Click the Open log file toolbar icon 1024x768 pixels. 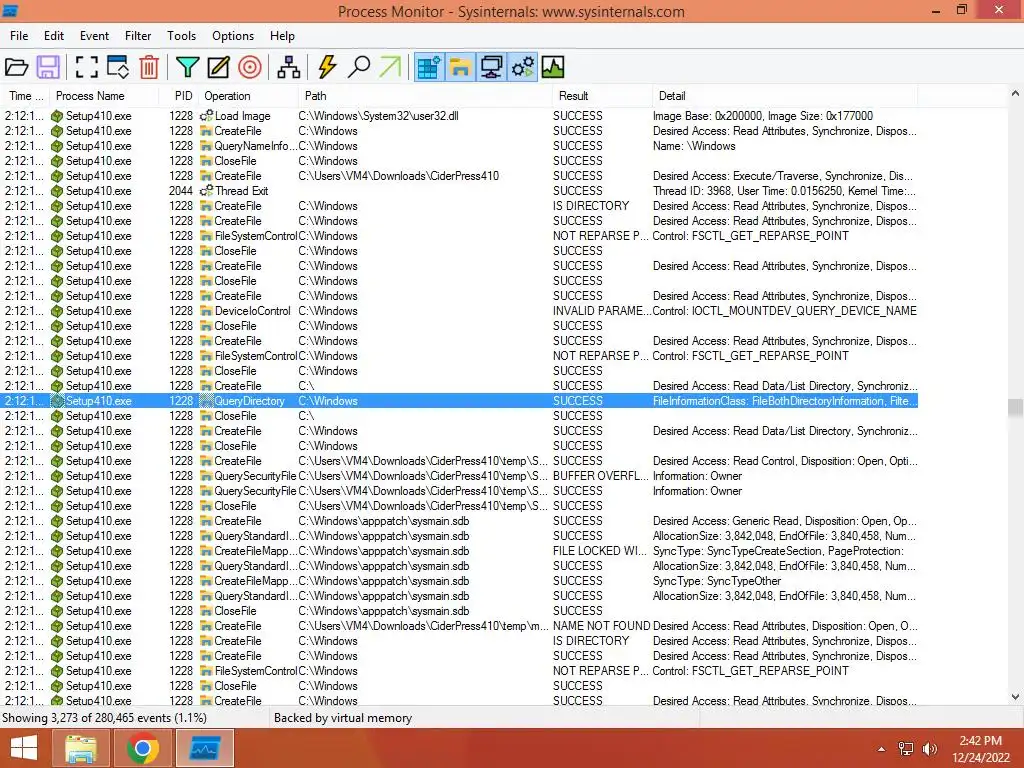click(x=16, y=67)
